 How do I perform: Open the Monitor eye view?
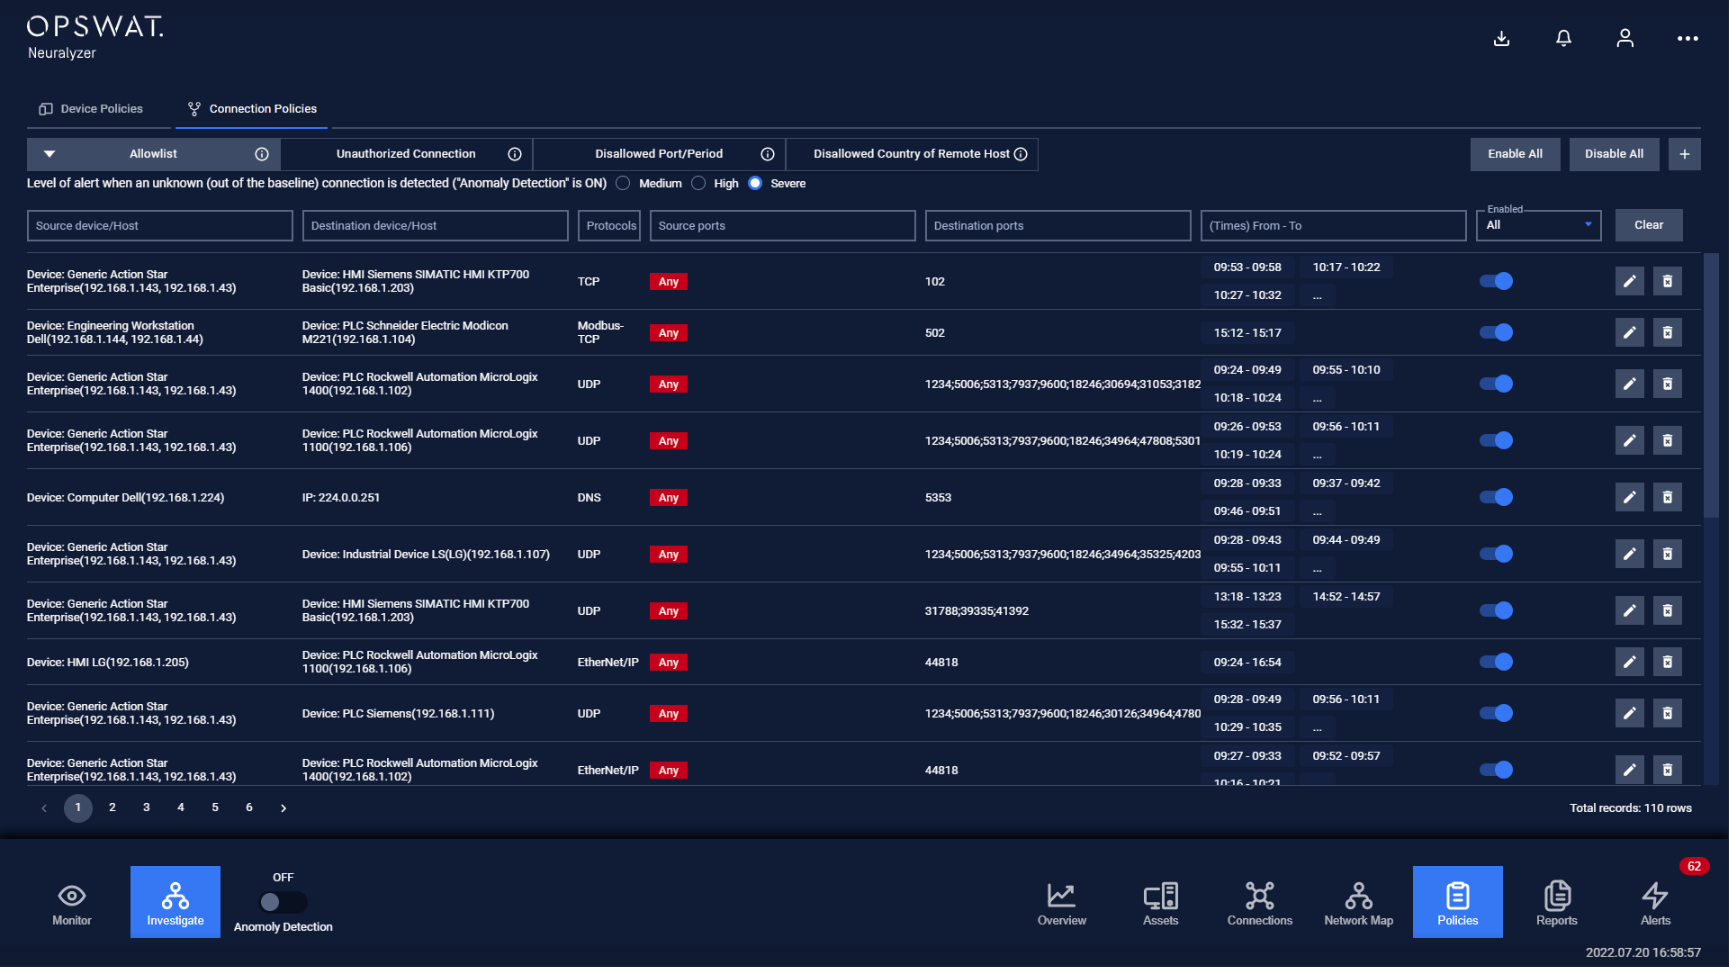(72, 903)
